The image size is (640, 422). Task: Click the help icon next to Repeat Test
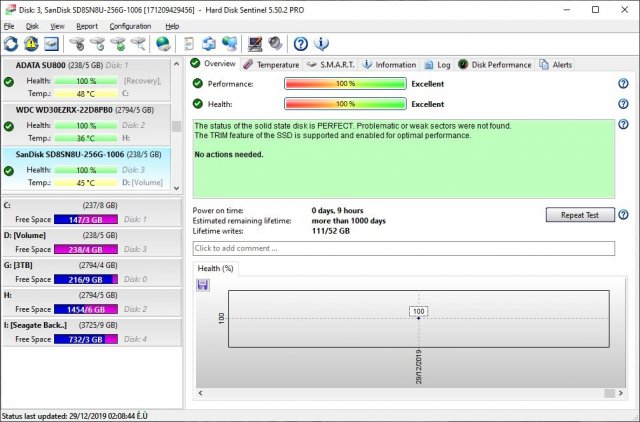[623, 215]
